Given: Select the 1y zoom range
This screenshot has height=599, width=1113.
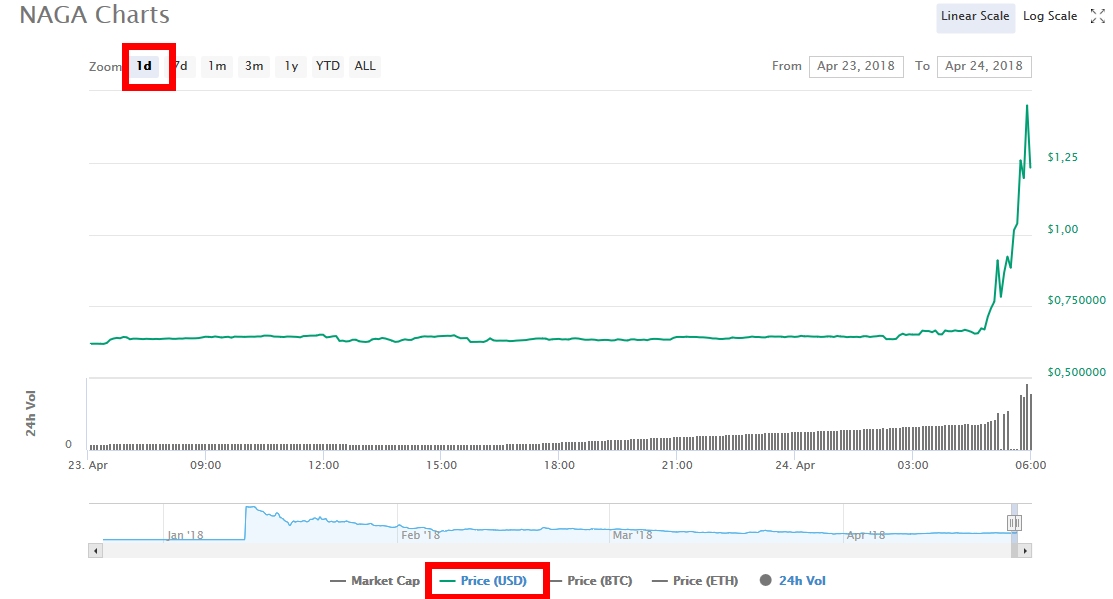Looking at the screenshot, I should 291,66.
